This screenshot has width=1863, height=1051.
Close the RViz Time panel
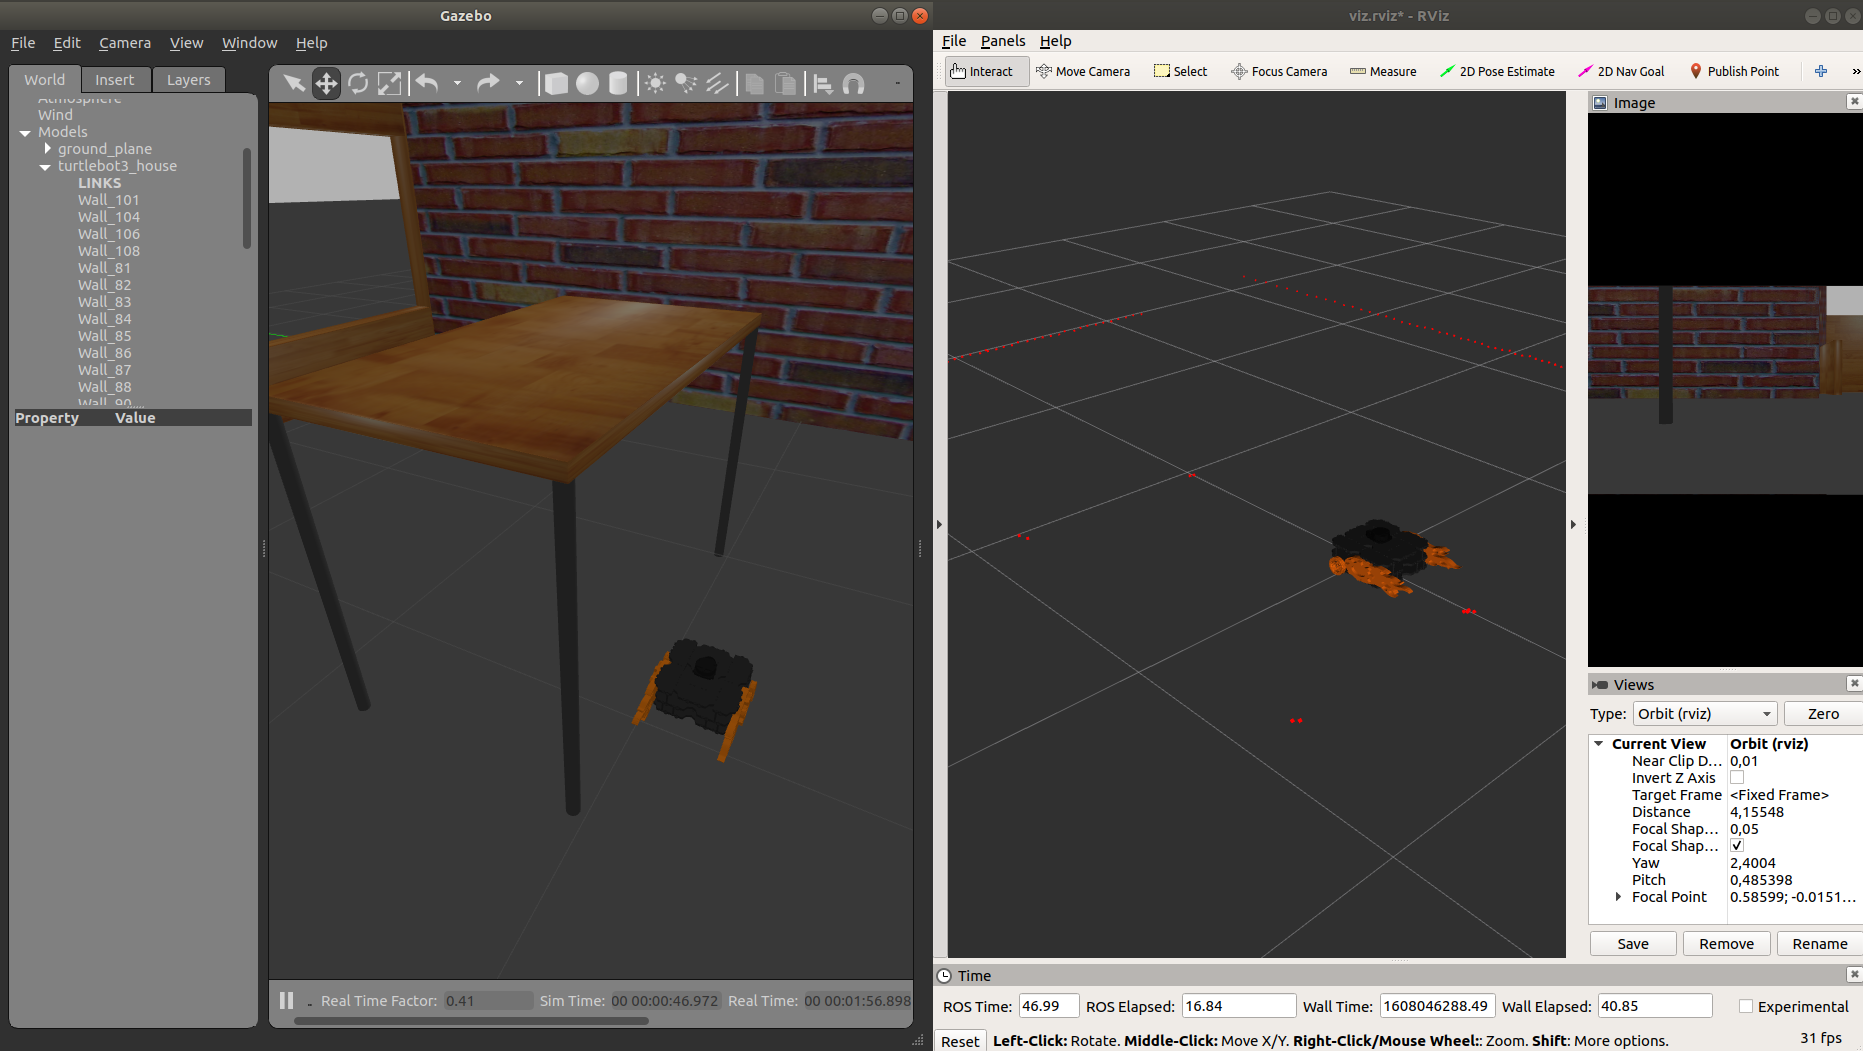tap(1854, 974)
